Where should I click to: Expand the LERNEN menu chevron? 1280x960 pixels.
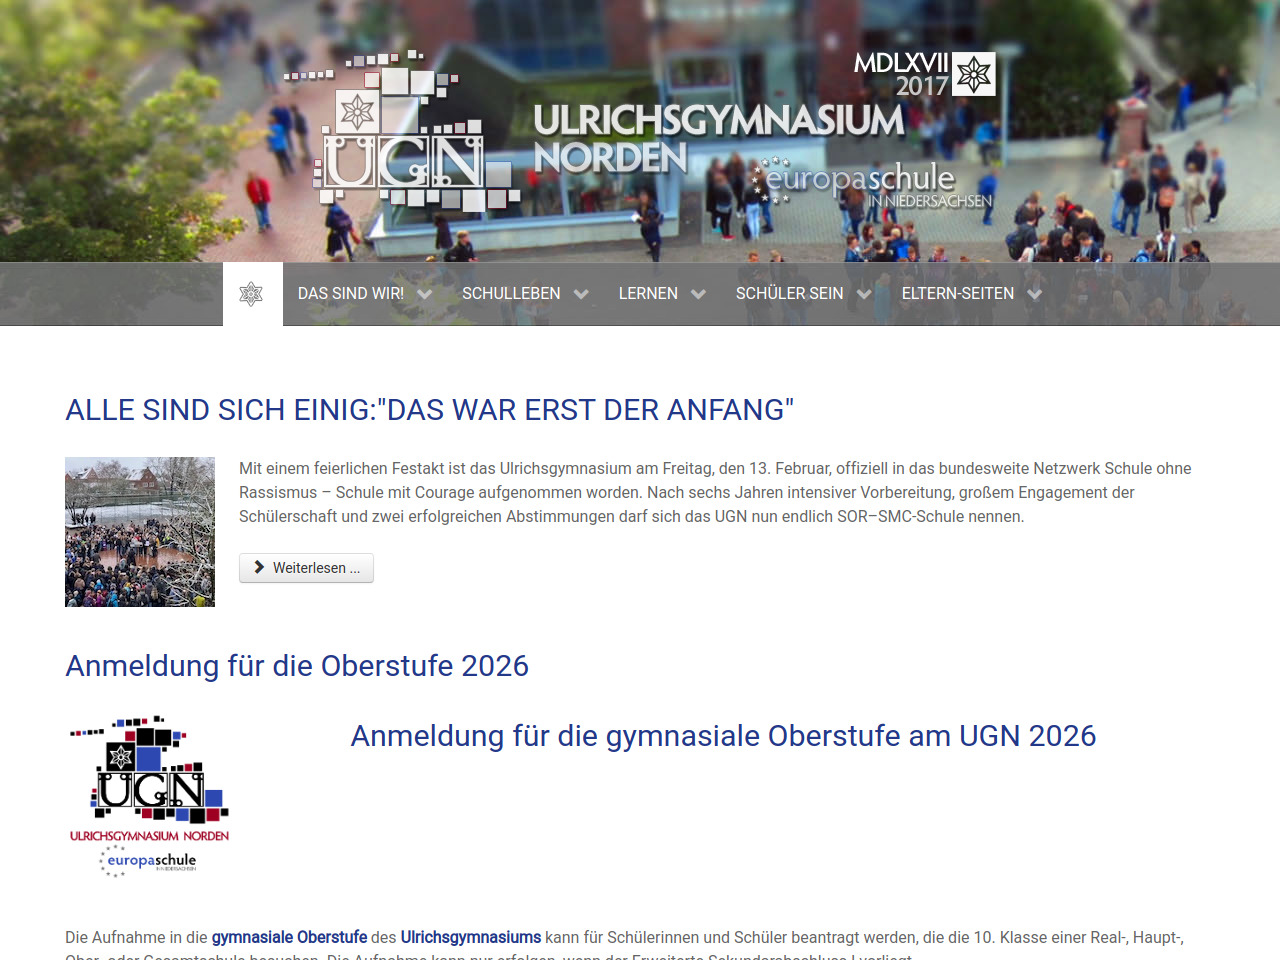698,294
